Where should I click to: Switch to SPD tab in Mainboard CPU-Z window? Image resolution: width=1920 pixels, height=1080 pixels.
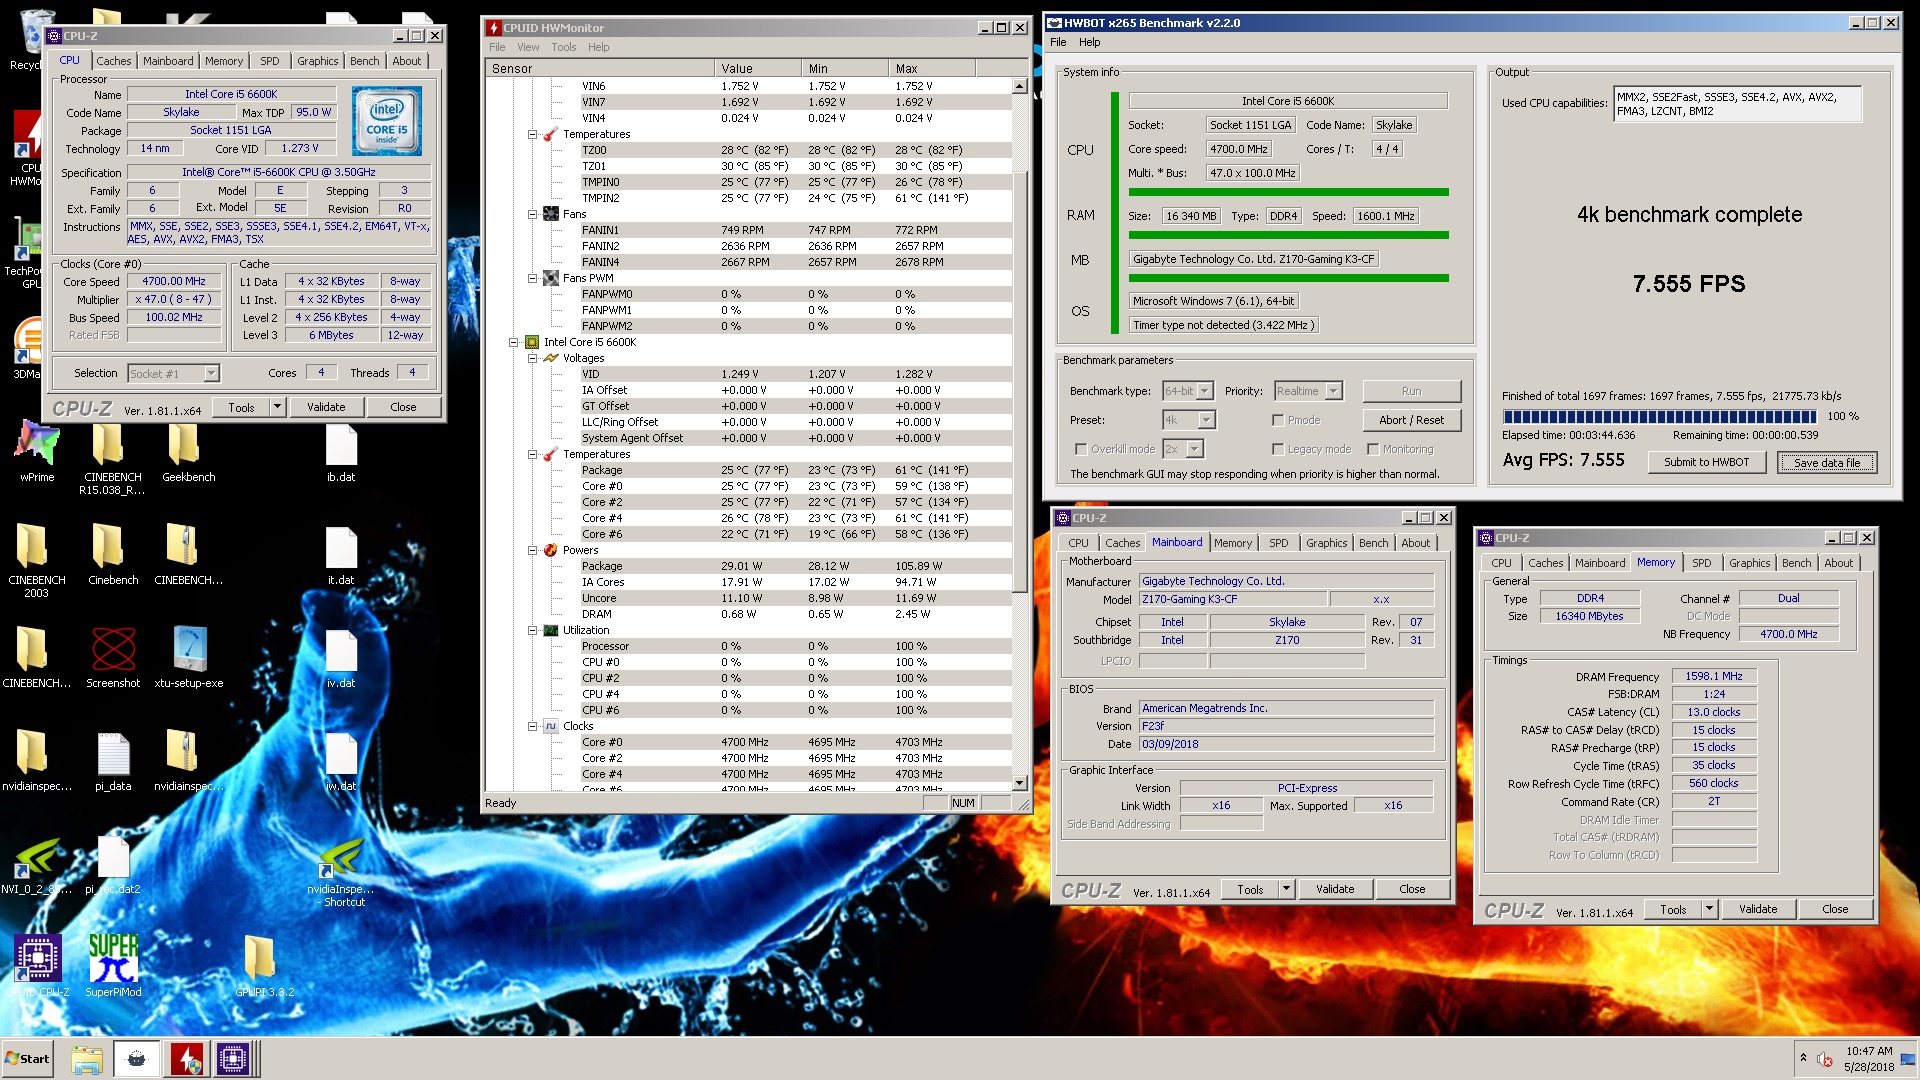tap(1279, 543)
